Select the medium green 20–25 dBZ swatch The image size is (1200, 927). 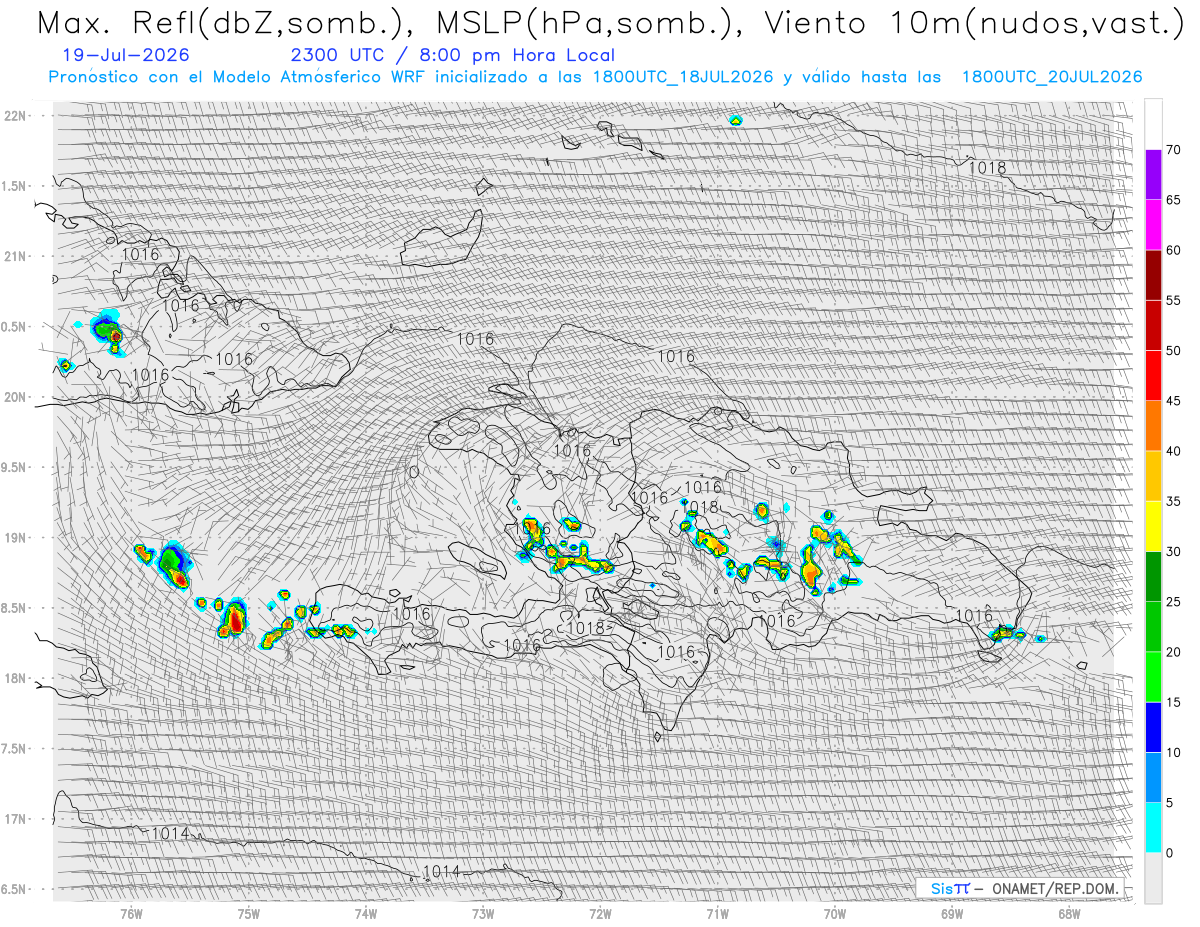[1153, 627]
